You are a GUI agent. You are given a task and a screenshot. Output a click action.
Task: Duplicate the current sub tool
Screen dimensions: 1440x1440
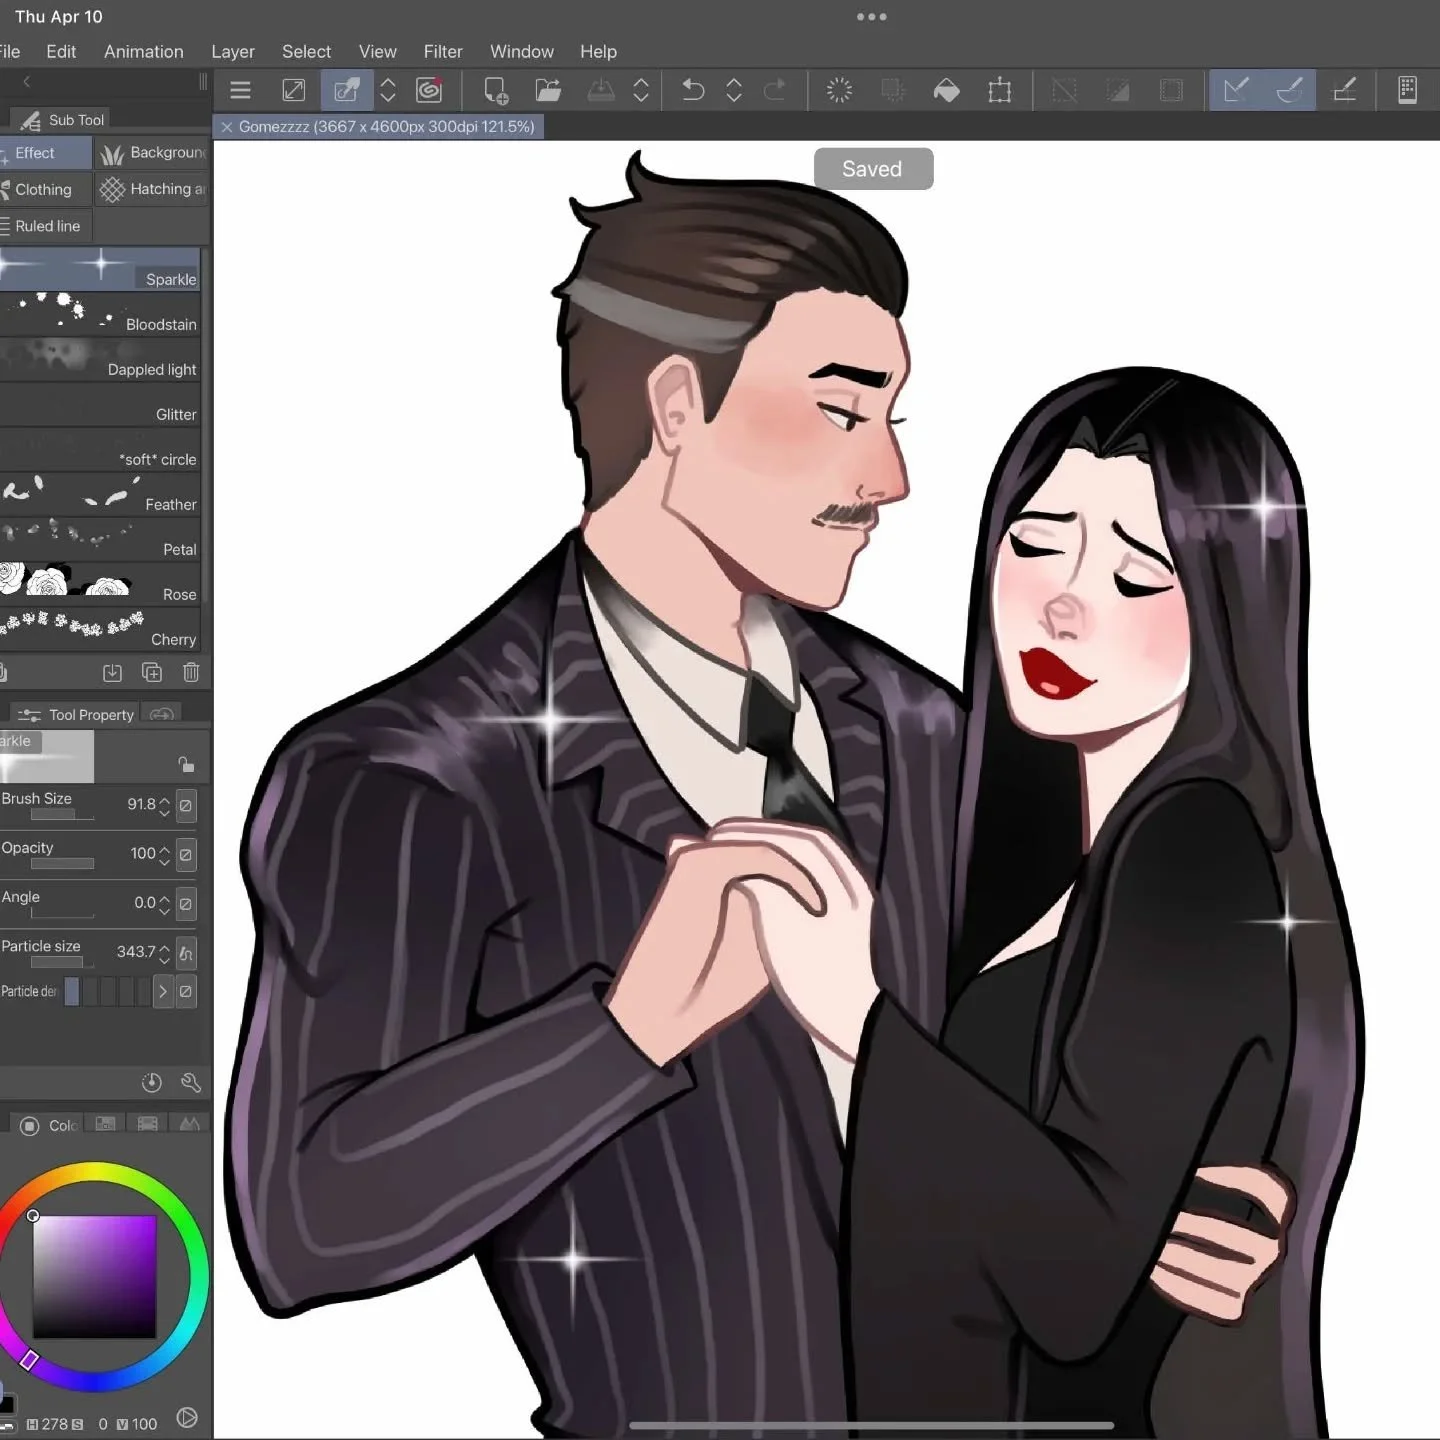pyautogui.click(x=152, y=672)
